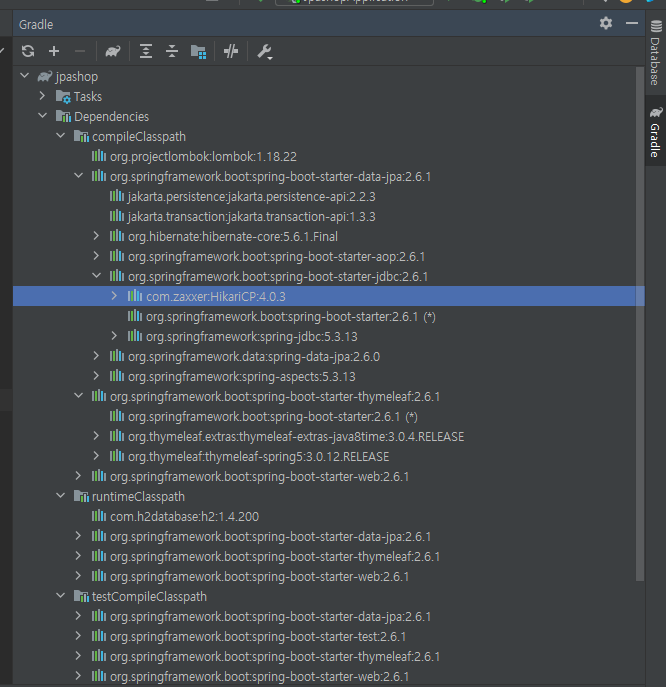Click library icon beside lombok:1.18.22
The height and width of the screenshot is (687, 666).
point(99,156)
